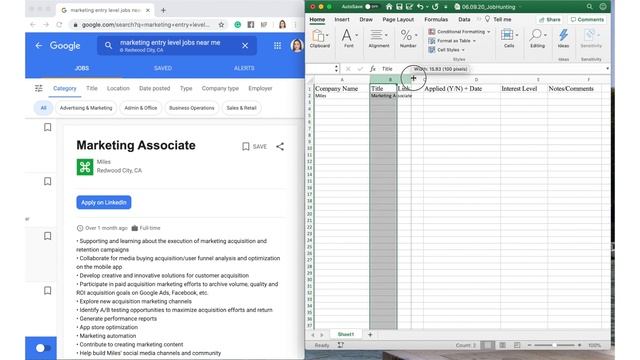
Task: Open the Google apps grid
Action: coord(278,46)
